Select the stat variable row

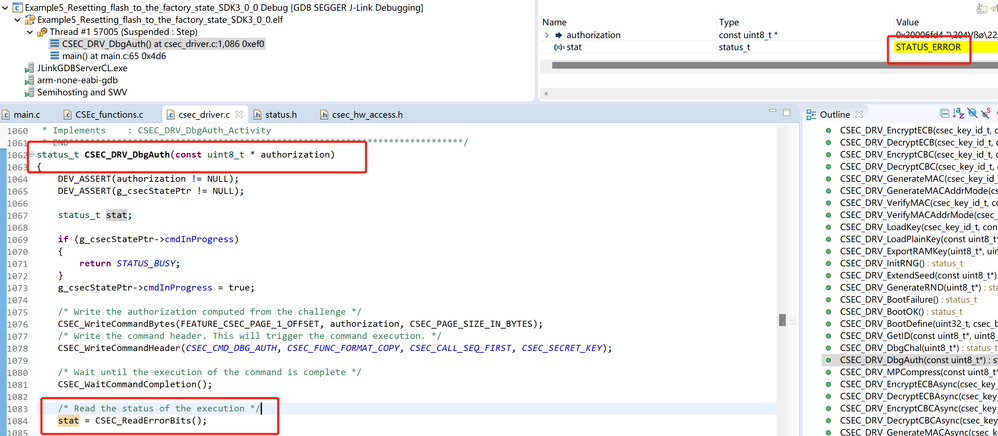click(x=768, y=47)
